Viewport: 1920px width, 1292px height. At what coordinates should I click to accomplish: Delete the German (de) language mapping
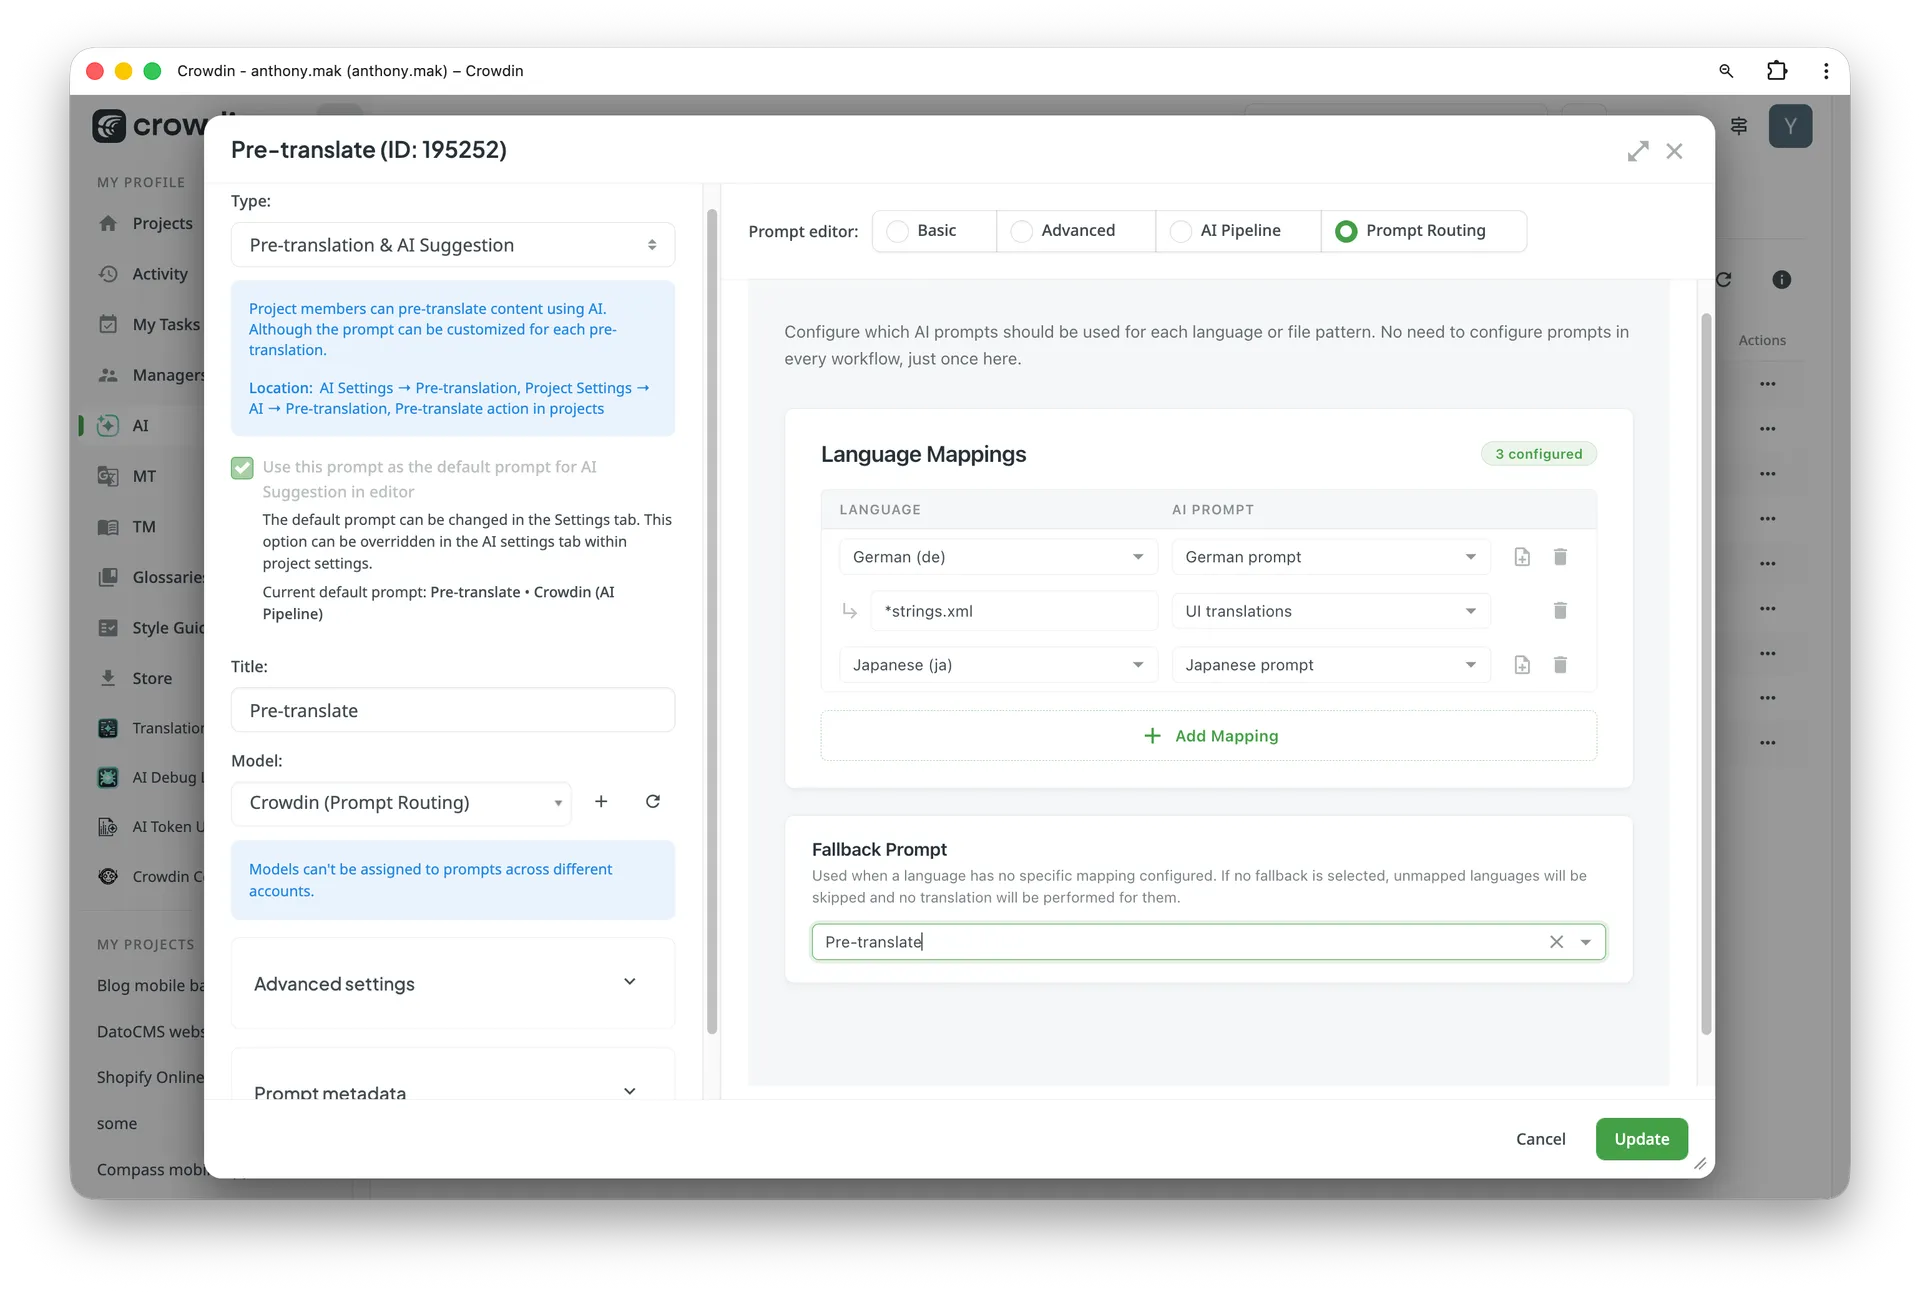coord(1560,557)
